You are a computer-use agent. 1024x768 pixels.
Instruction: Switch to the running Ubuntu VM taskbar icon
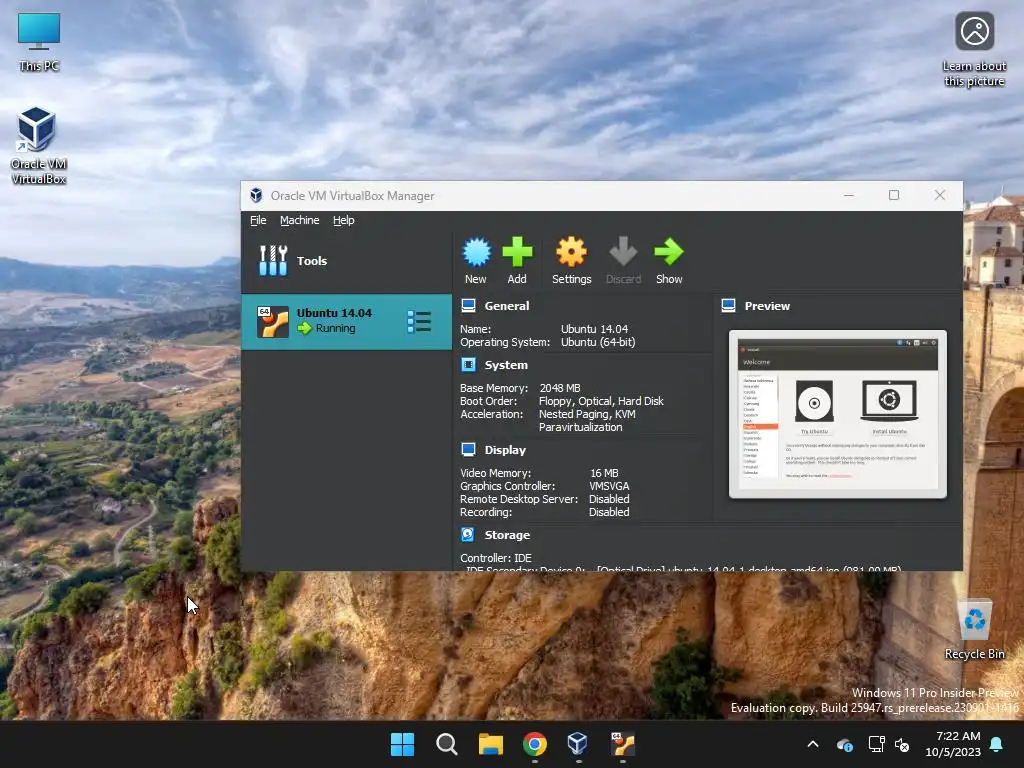(622, 744)
